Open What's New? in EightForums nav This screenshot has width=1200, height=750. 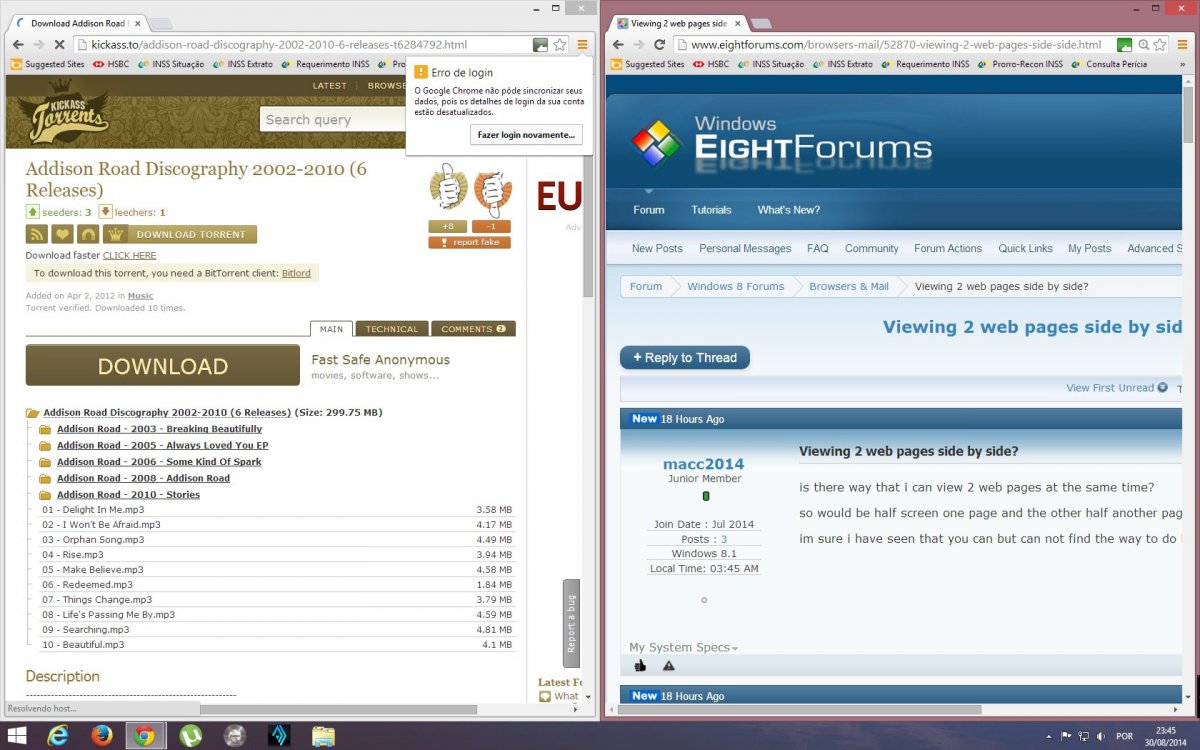(x=789, y=210)
